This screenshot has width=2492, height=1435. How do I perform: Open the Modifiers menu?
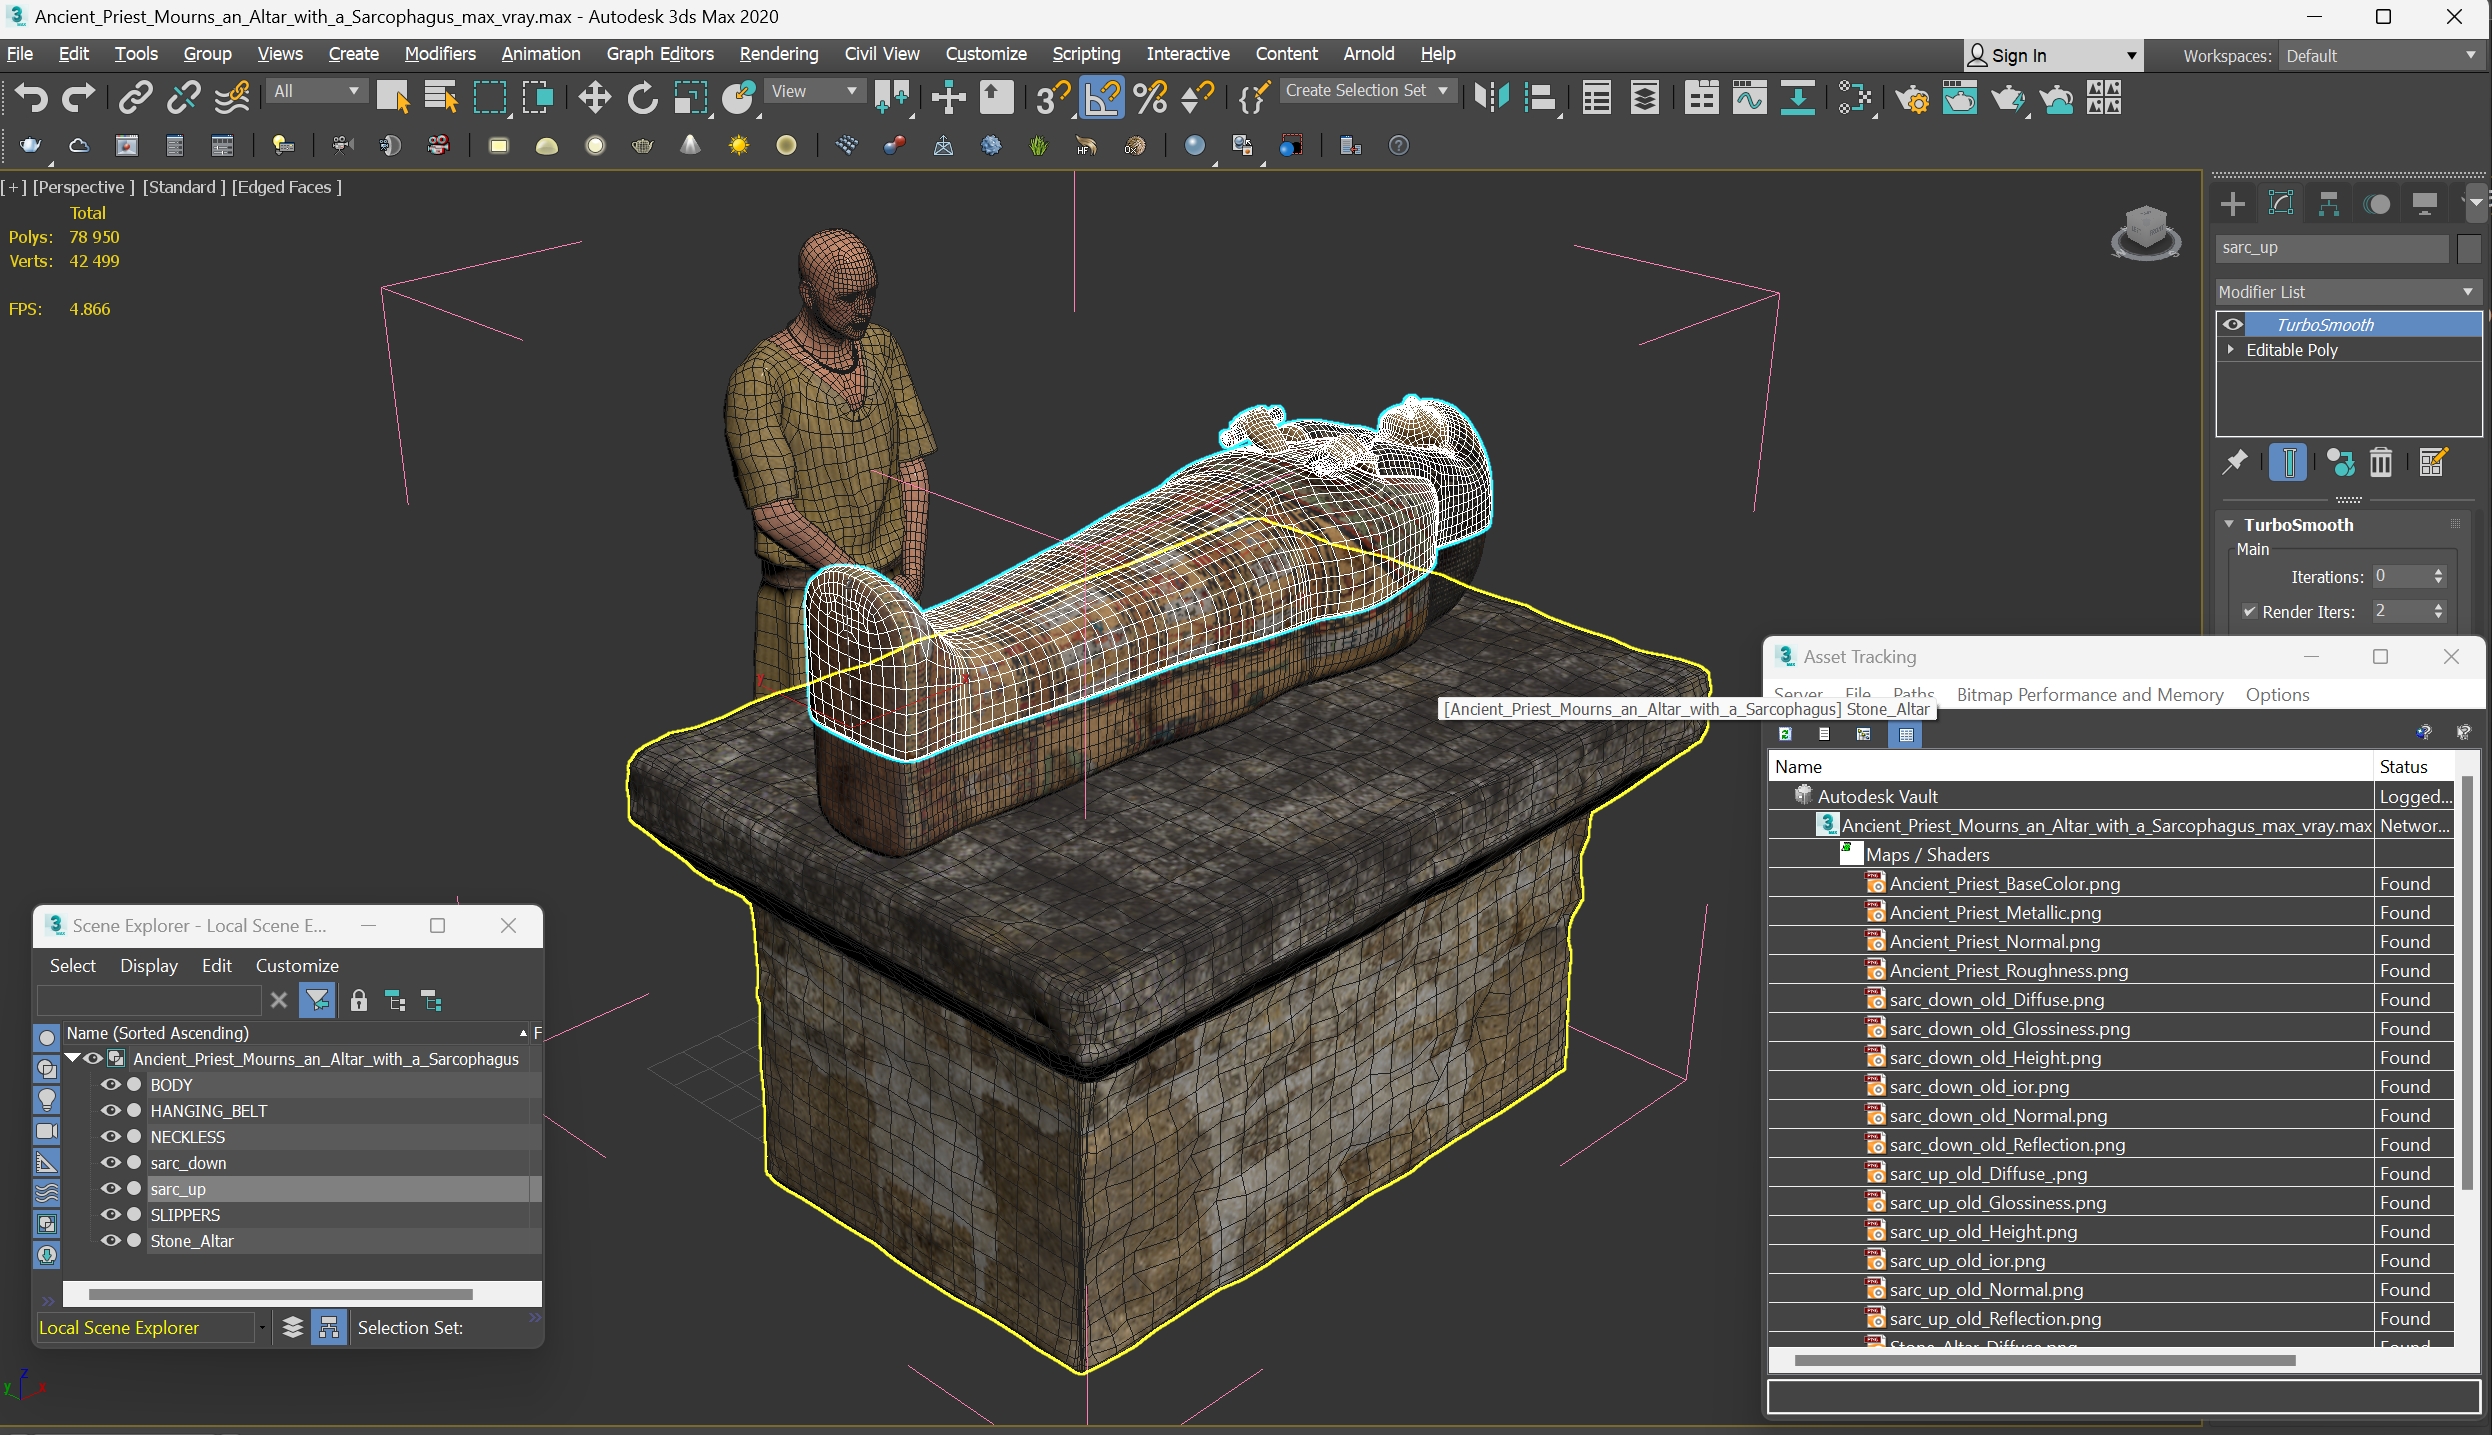point(440,54)
